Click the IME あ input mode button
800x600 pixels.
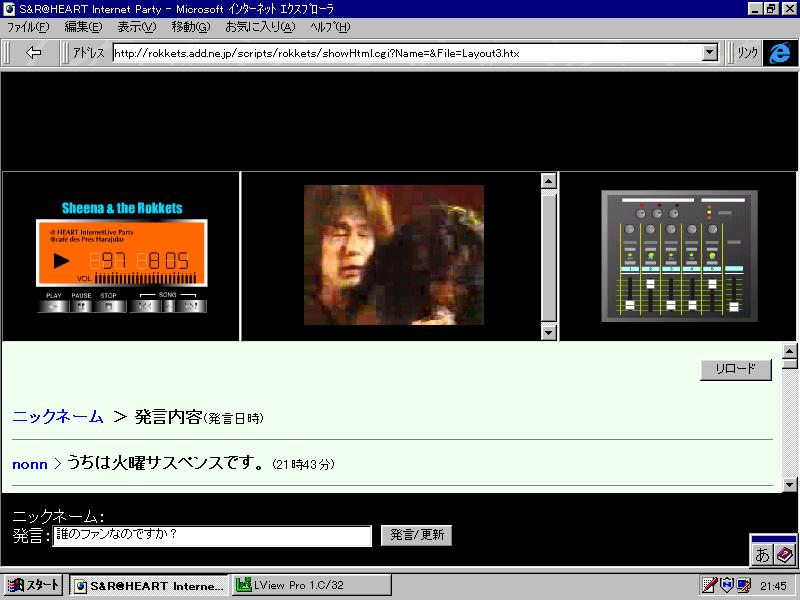coord(762,554)
